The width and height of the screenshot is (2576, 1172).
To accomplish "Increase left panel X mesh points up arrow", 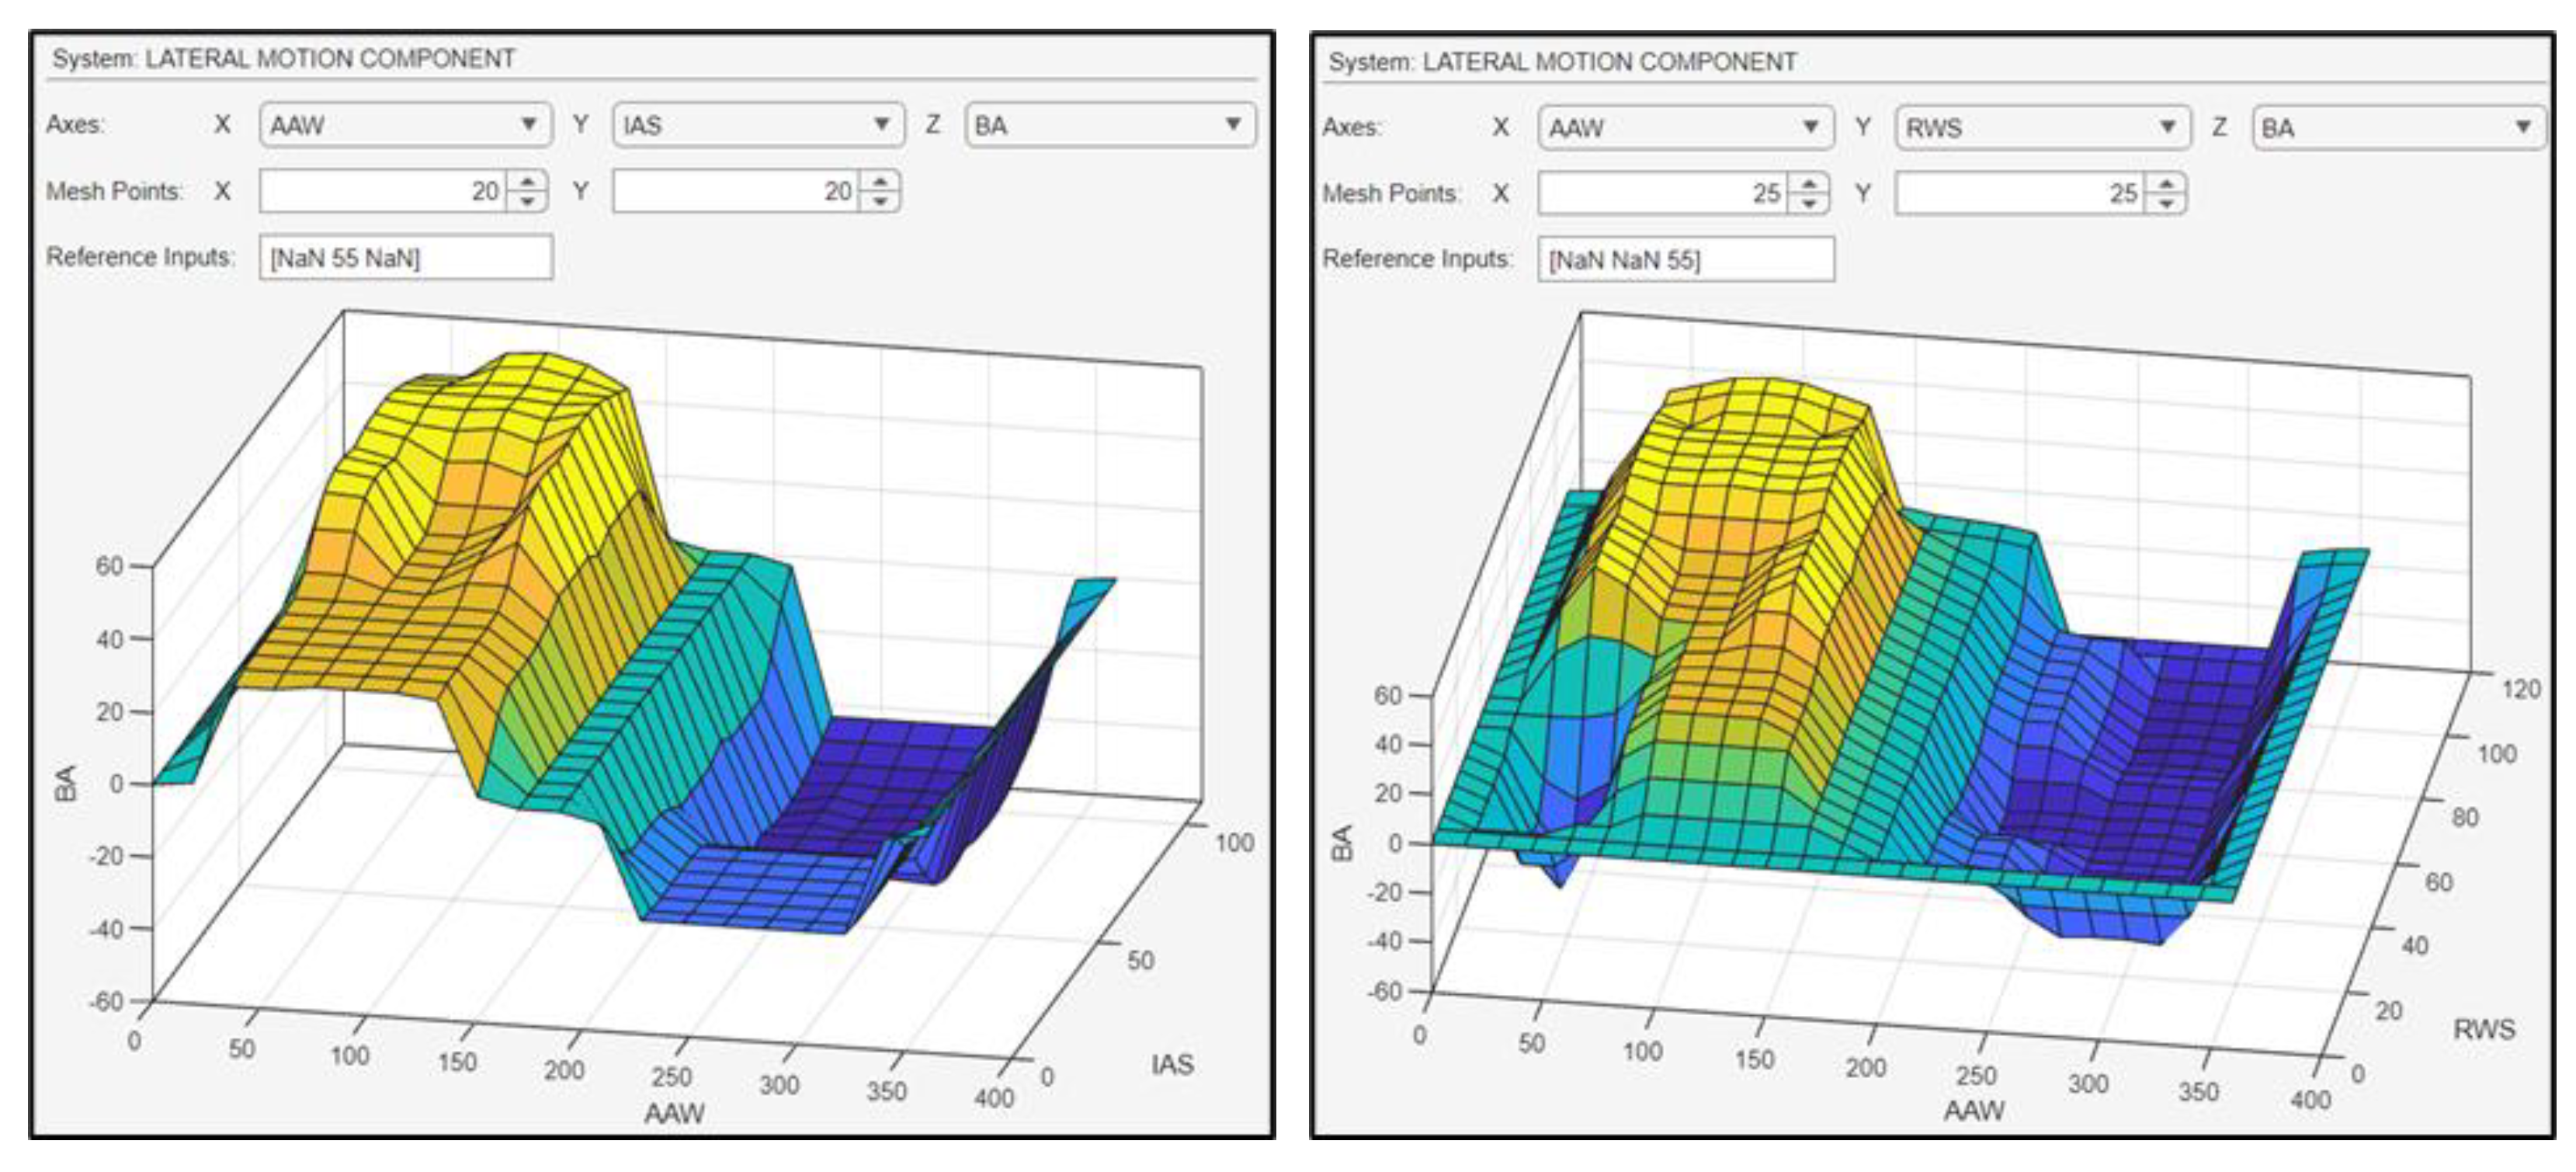I will pos(527,181).
